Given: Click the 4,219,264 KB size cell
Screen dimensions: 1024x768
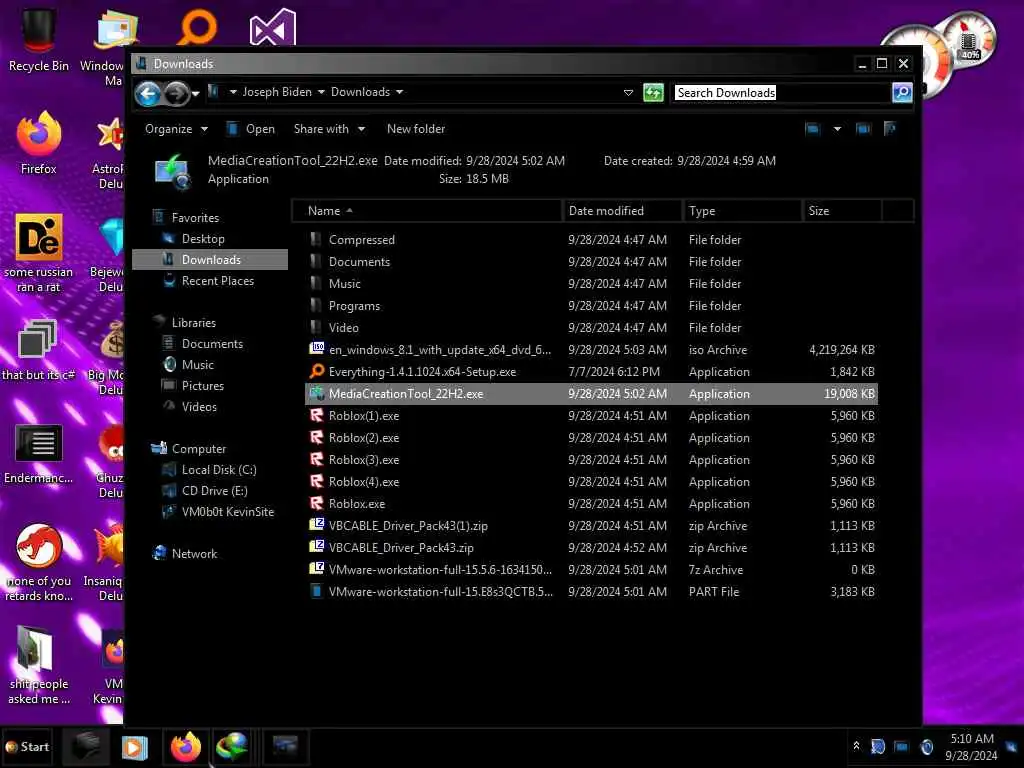Looking at the screenshot, I should click(x=842, y=350).
